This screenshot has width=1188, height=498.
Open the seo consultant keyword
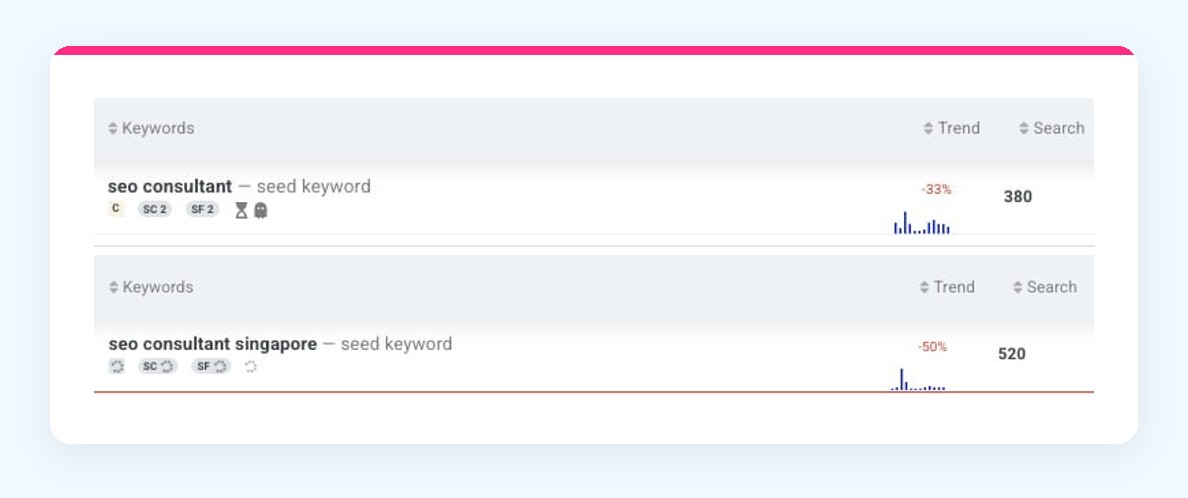[170, 186]
